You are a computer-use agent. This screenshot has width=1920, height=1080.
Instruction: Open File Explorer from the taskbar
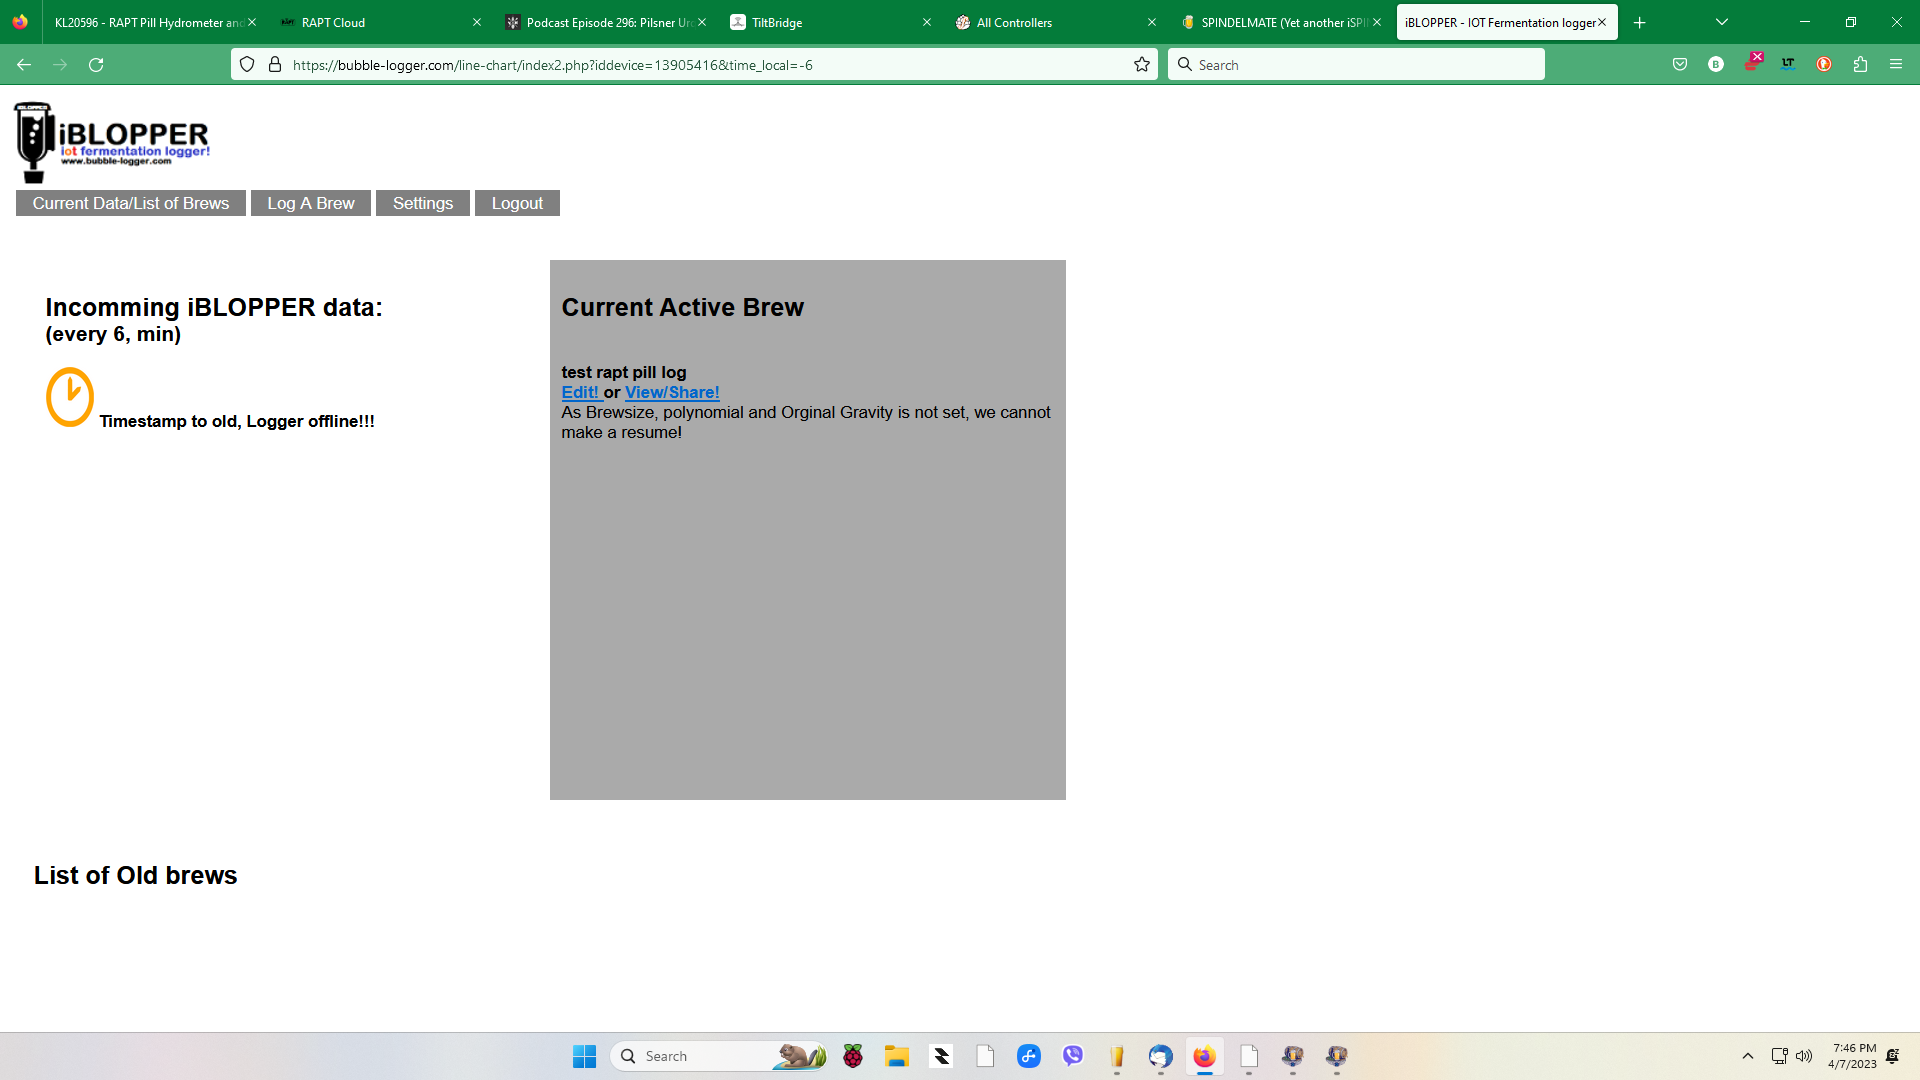(897, 1056)
